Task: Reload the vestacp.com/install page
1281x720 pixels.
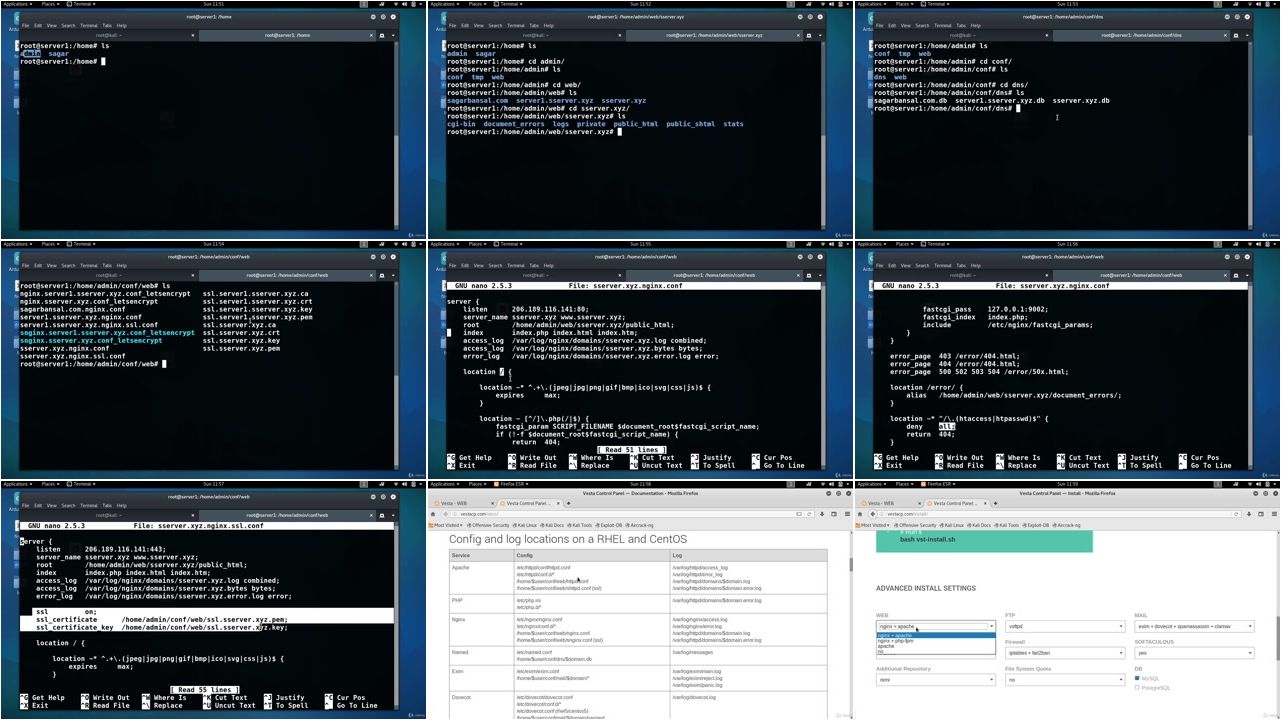Action: click(x=1236, y=514)
